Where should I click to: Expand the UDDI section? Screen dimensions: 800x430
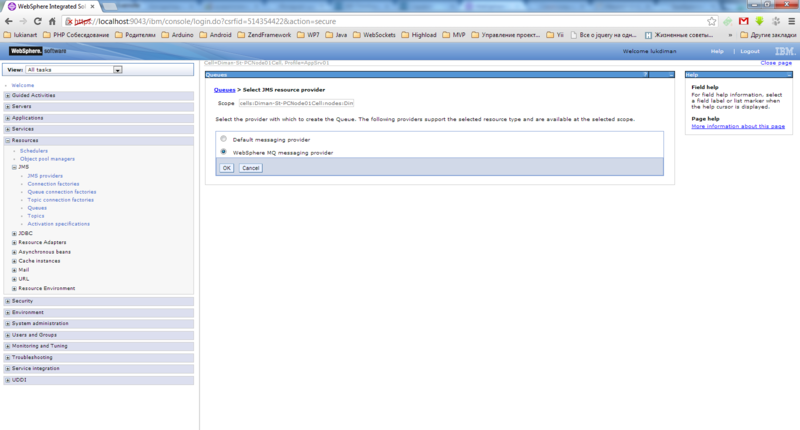(x=8, y=380)
